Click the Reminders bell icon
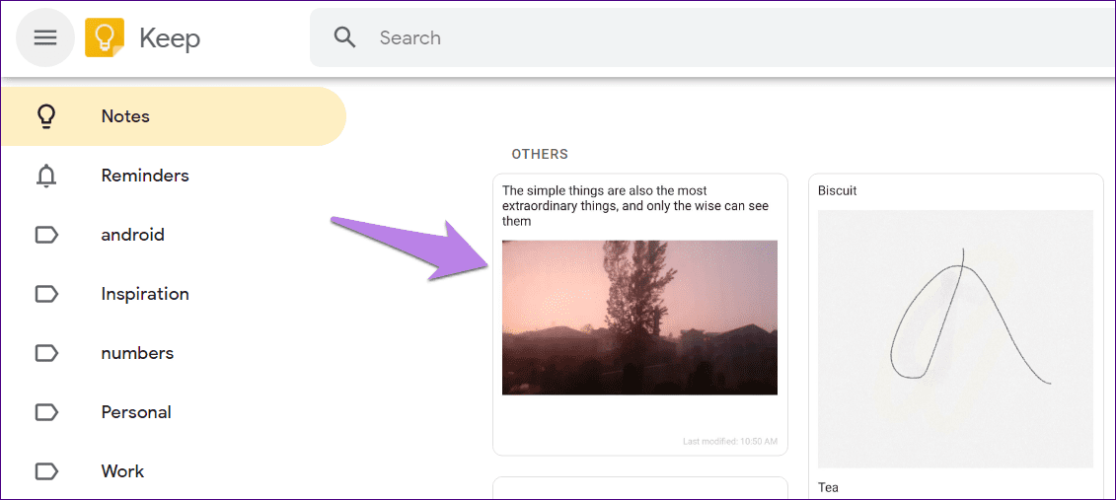1116x500 pixels. 46,176
